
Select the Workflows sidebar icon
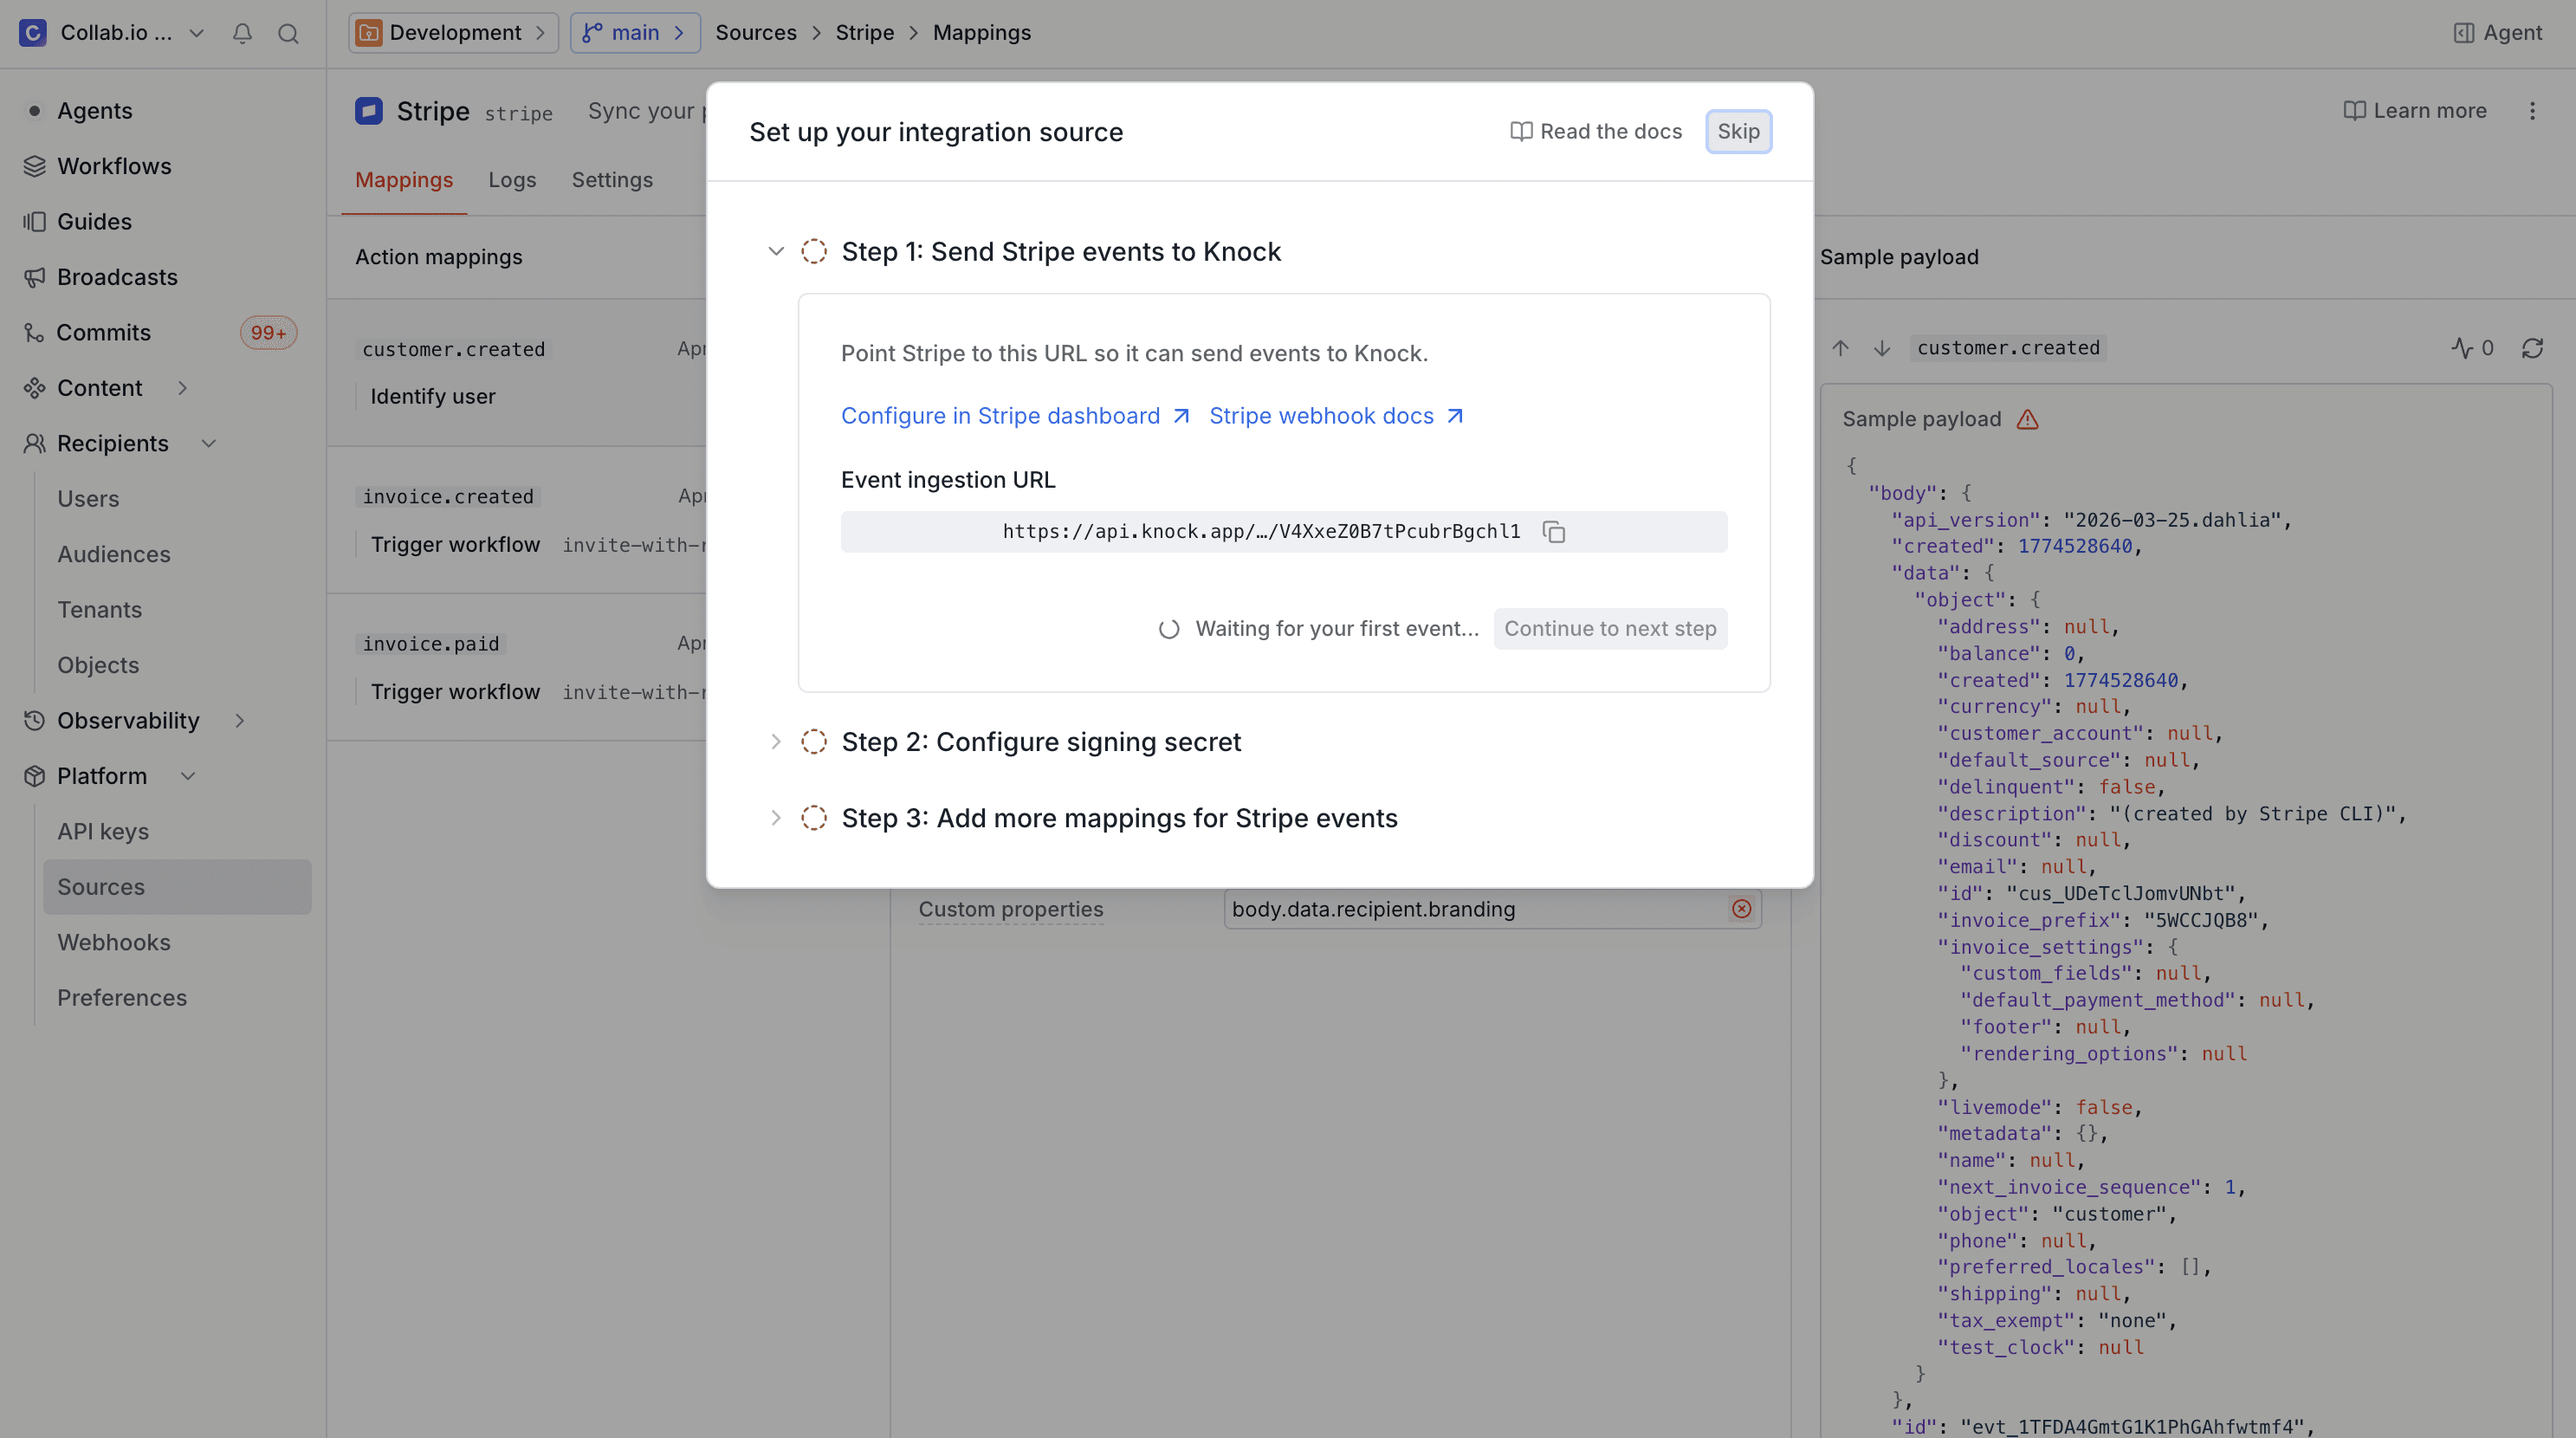pyautogui.click(x=35, y=166)
